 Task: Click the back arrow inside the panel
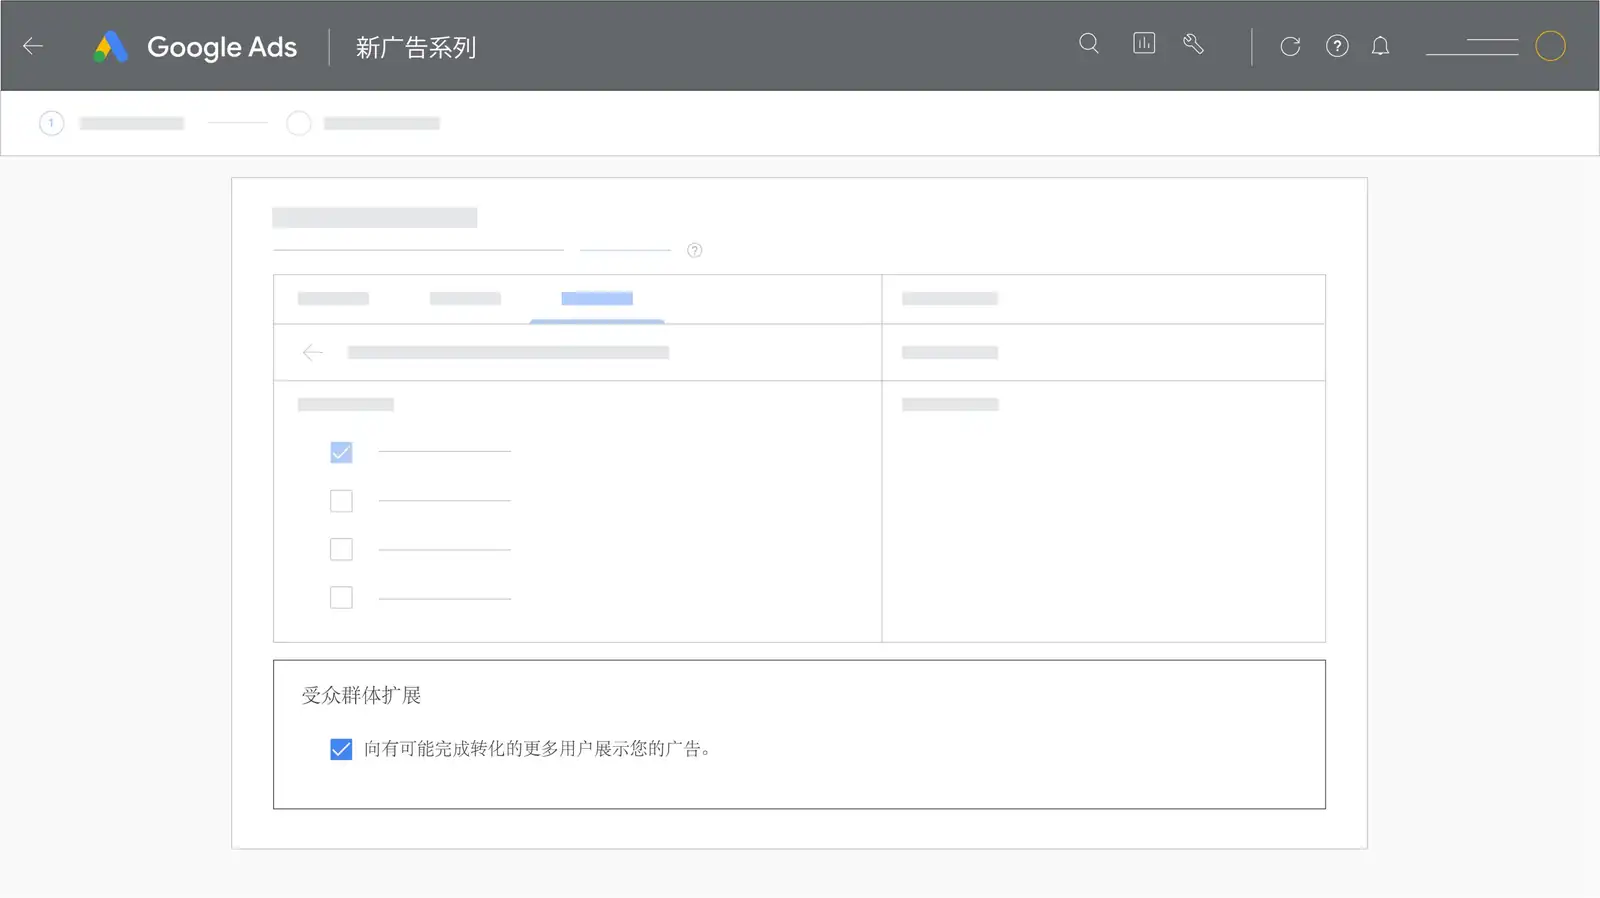pyautogui.click(x=313, y=352)
